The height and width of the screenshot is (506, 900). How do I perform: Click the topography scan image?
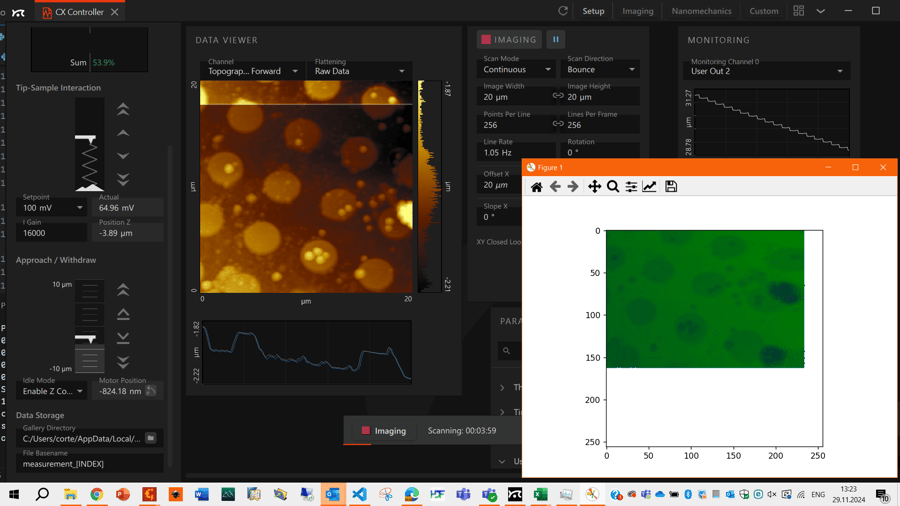(x=306, y=186)
